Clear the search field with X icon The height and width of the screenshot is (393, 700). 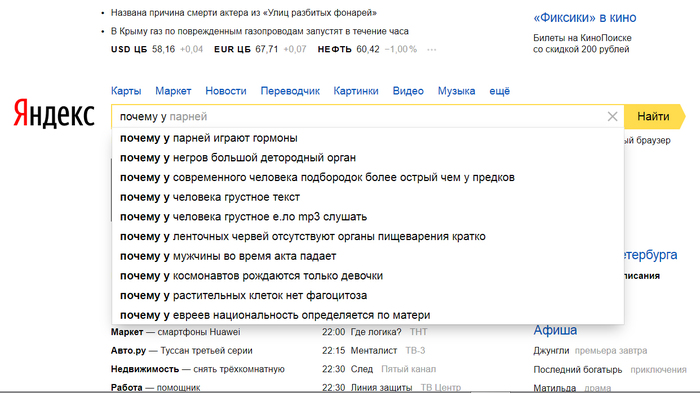click(x=612, y=117)
